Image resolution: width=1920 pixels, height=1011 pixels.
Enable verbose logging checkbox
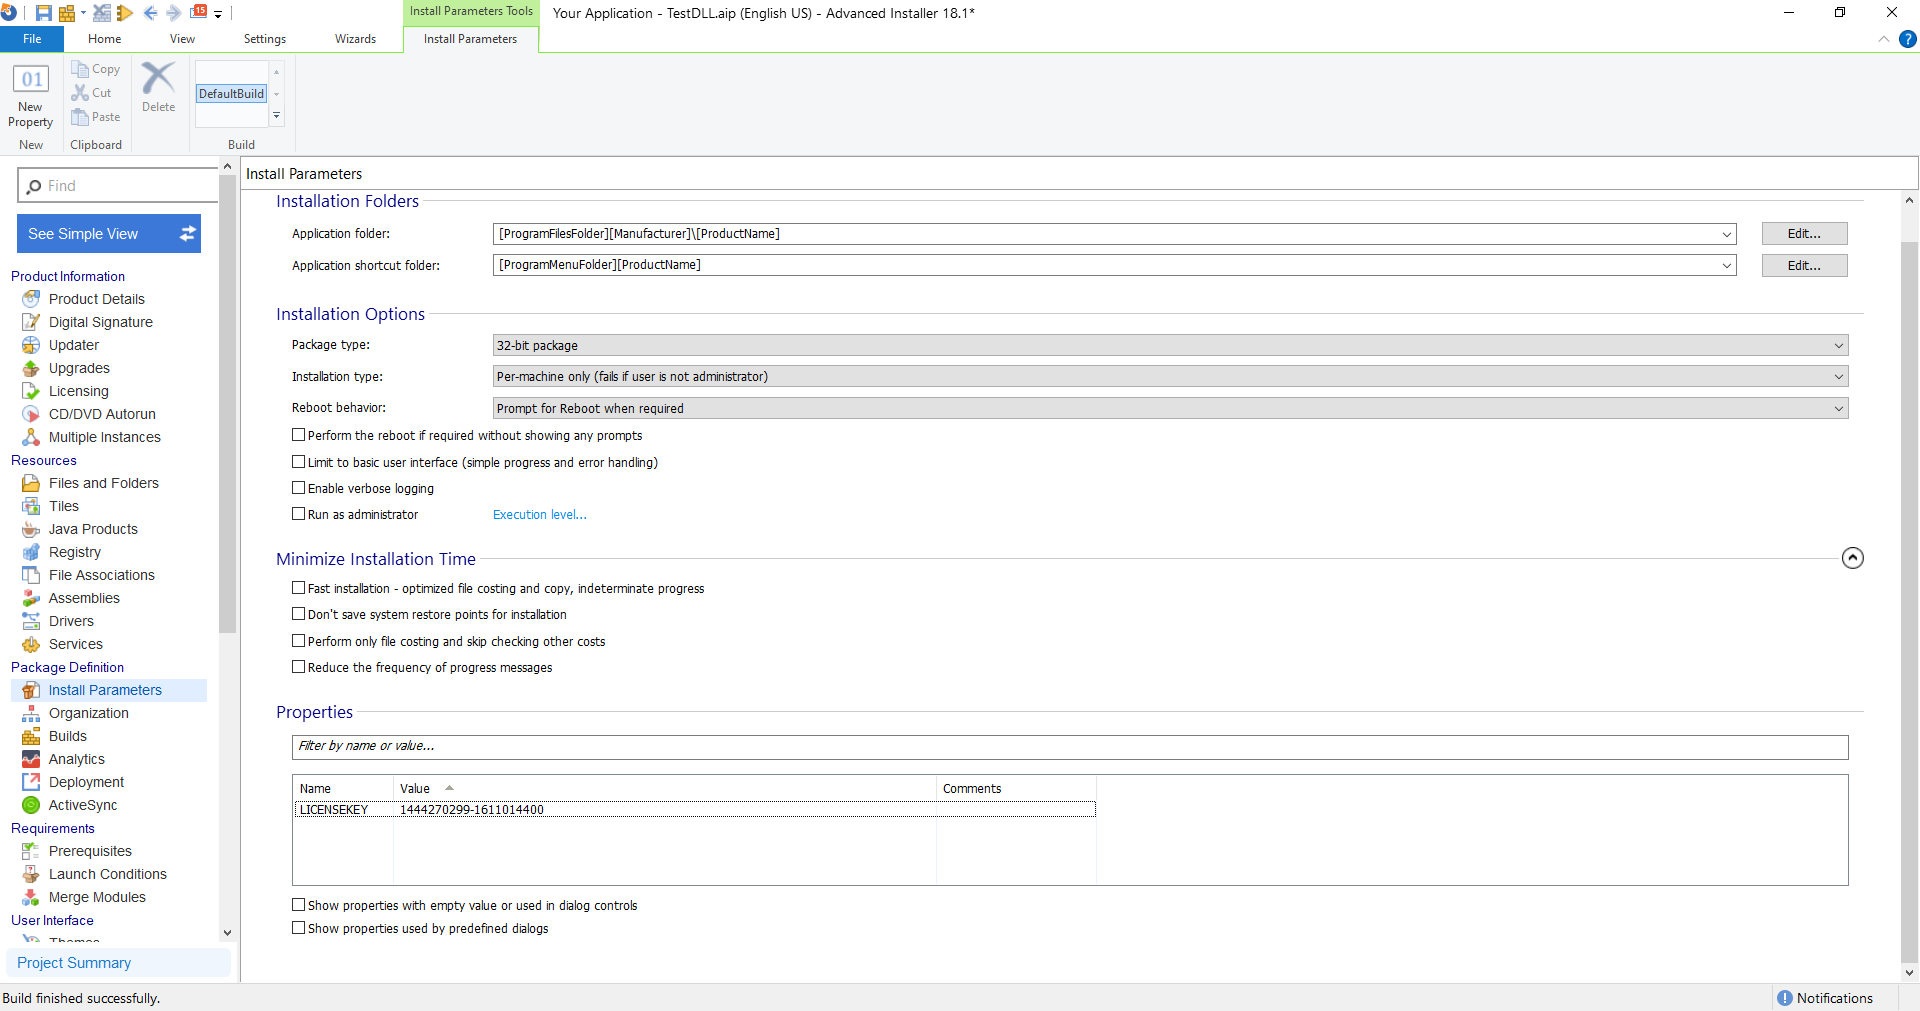(x=298, y=488)
